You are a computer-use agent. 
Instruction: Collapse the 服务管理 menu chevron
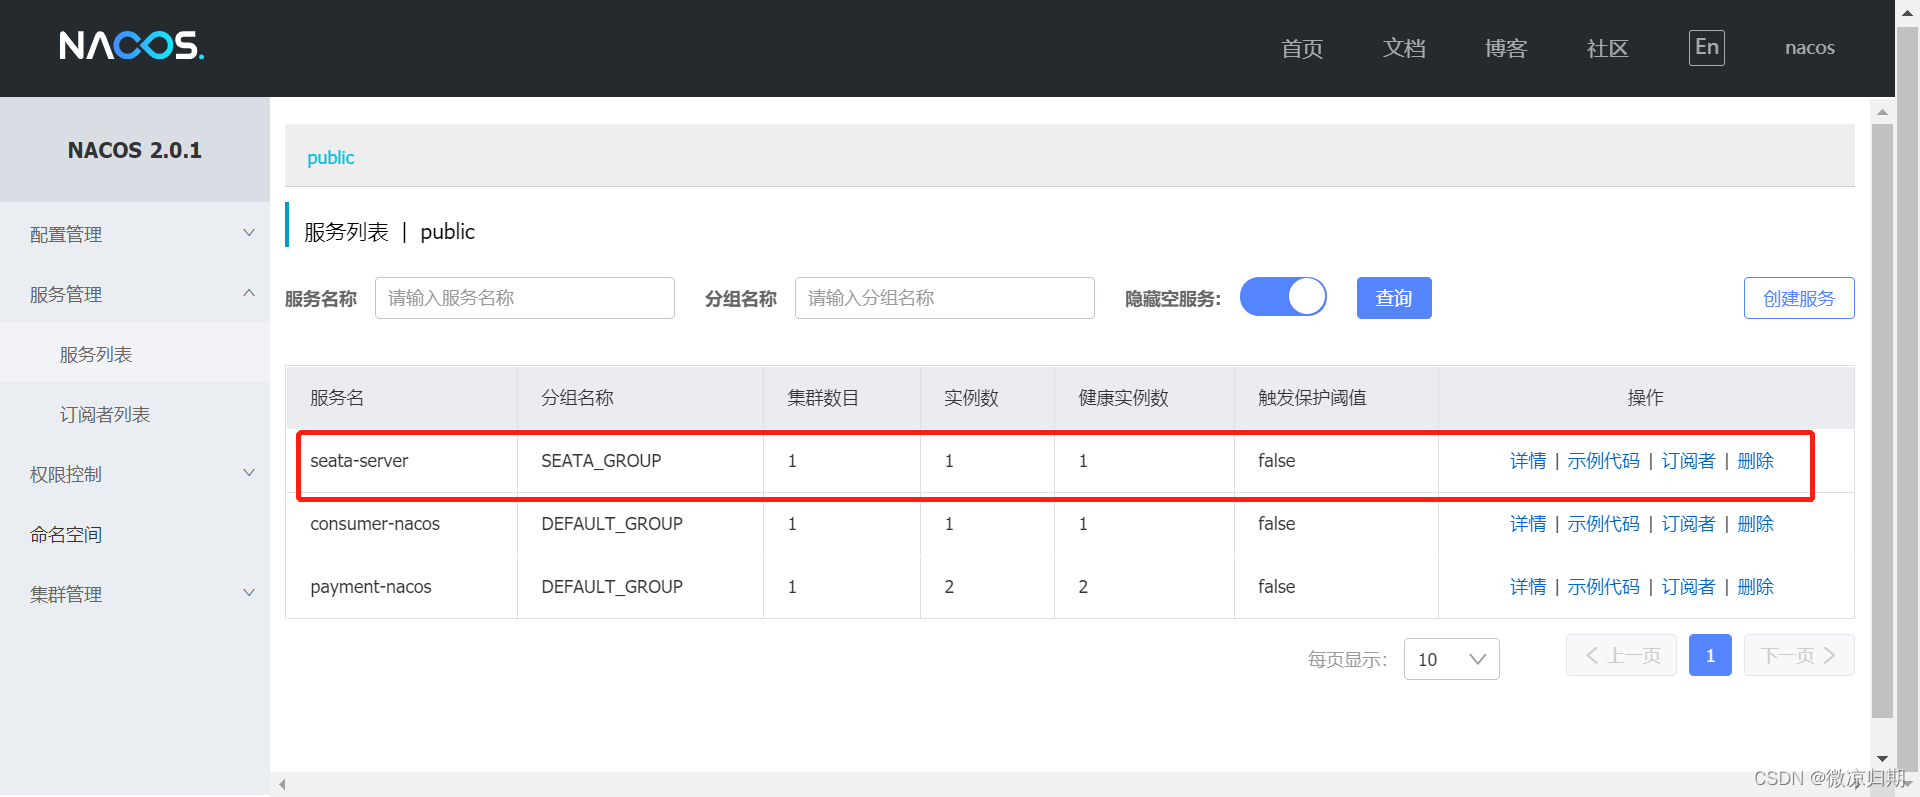pyautogui.click(x=249, y=293)
